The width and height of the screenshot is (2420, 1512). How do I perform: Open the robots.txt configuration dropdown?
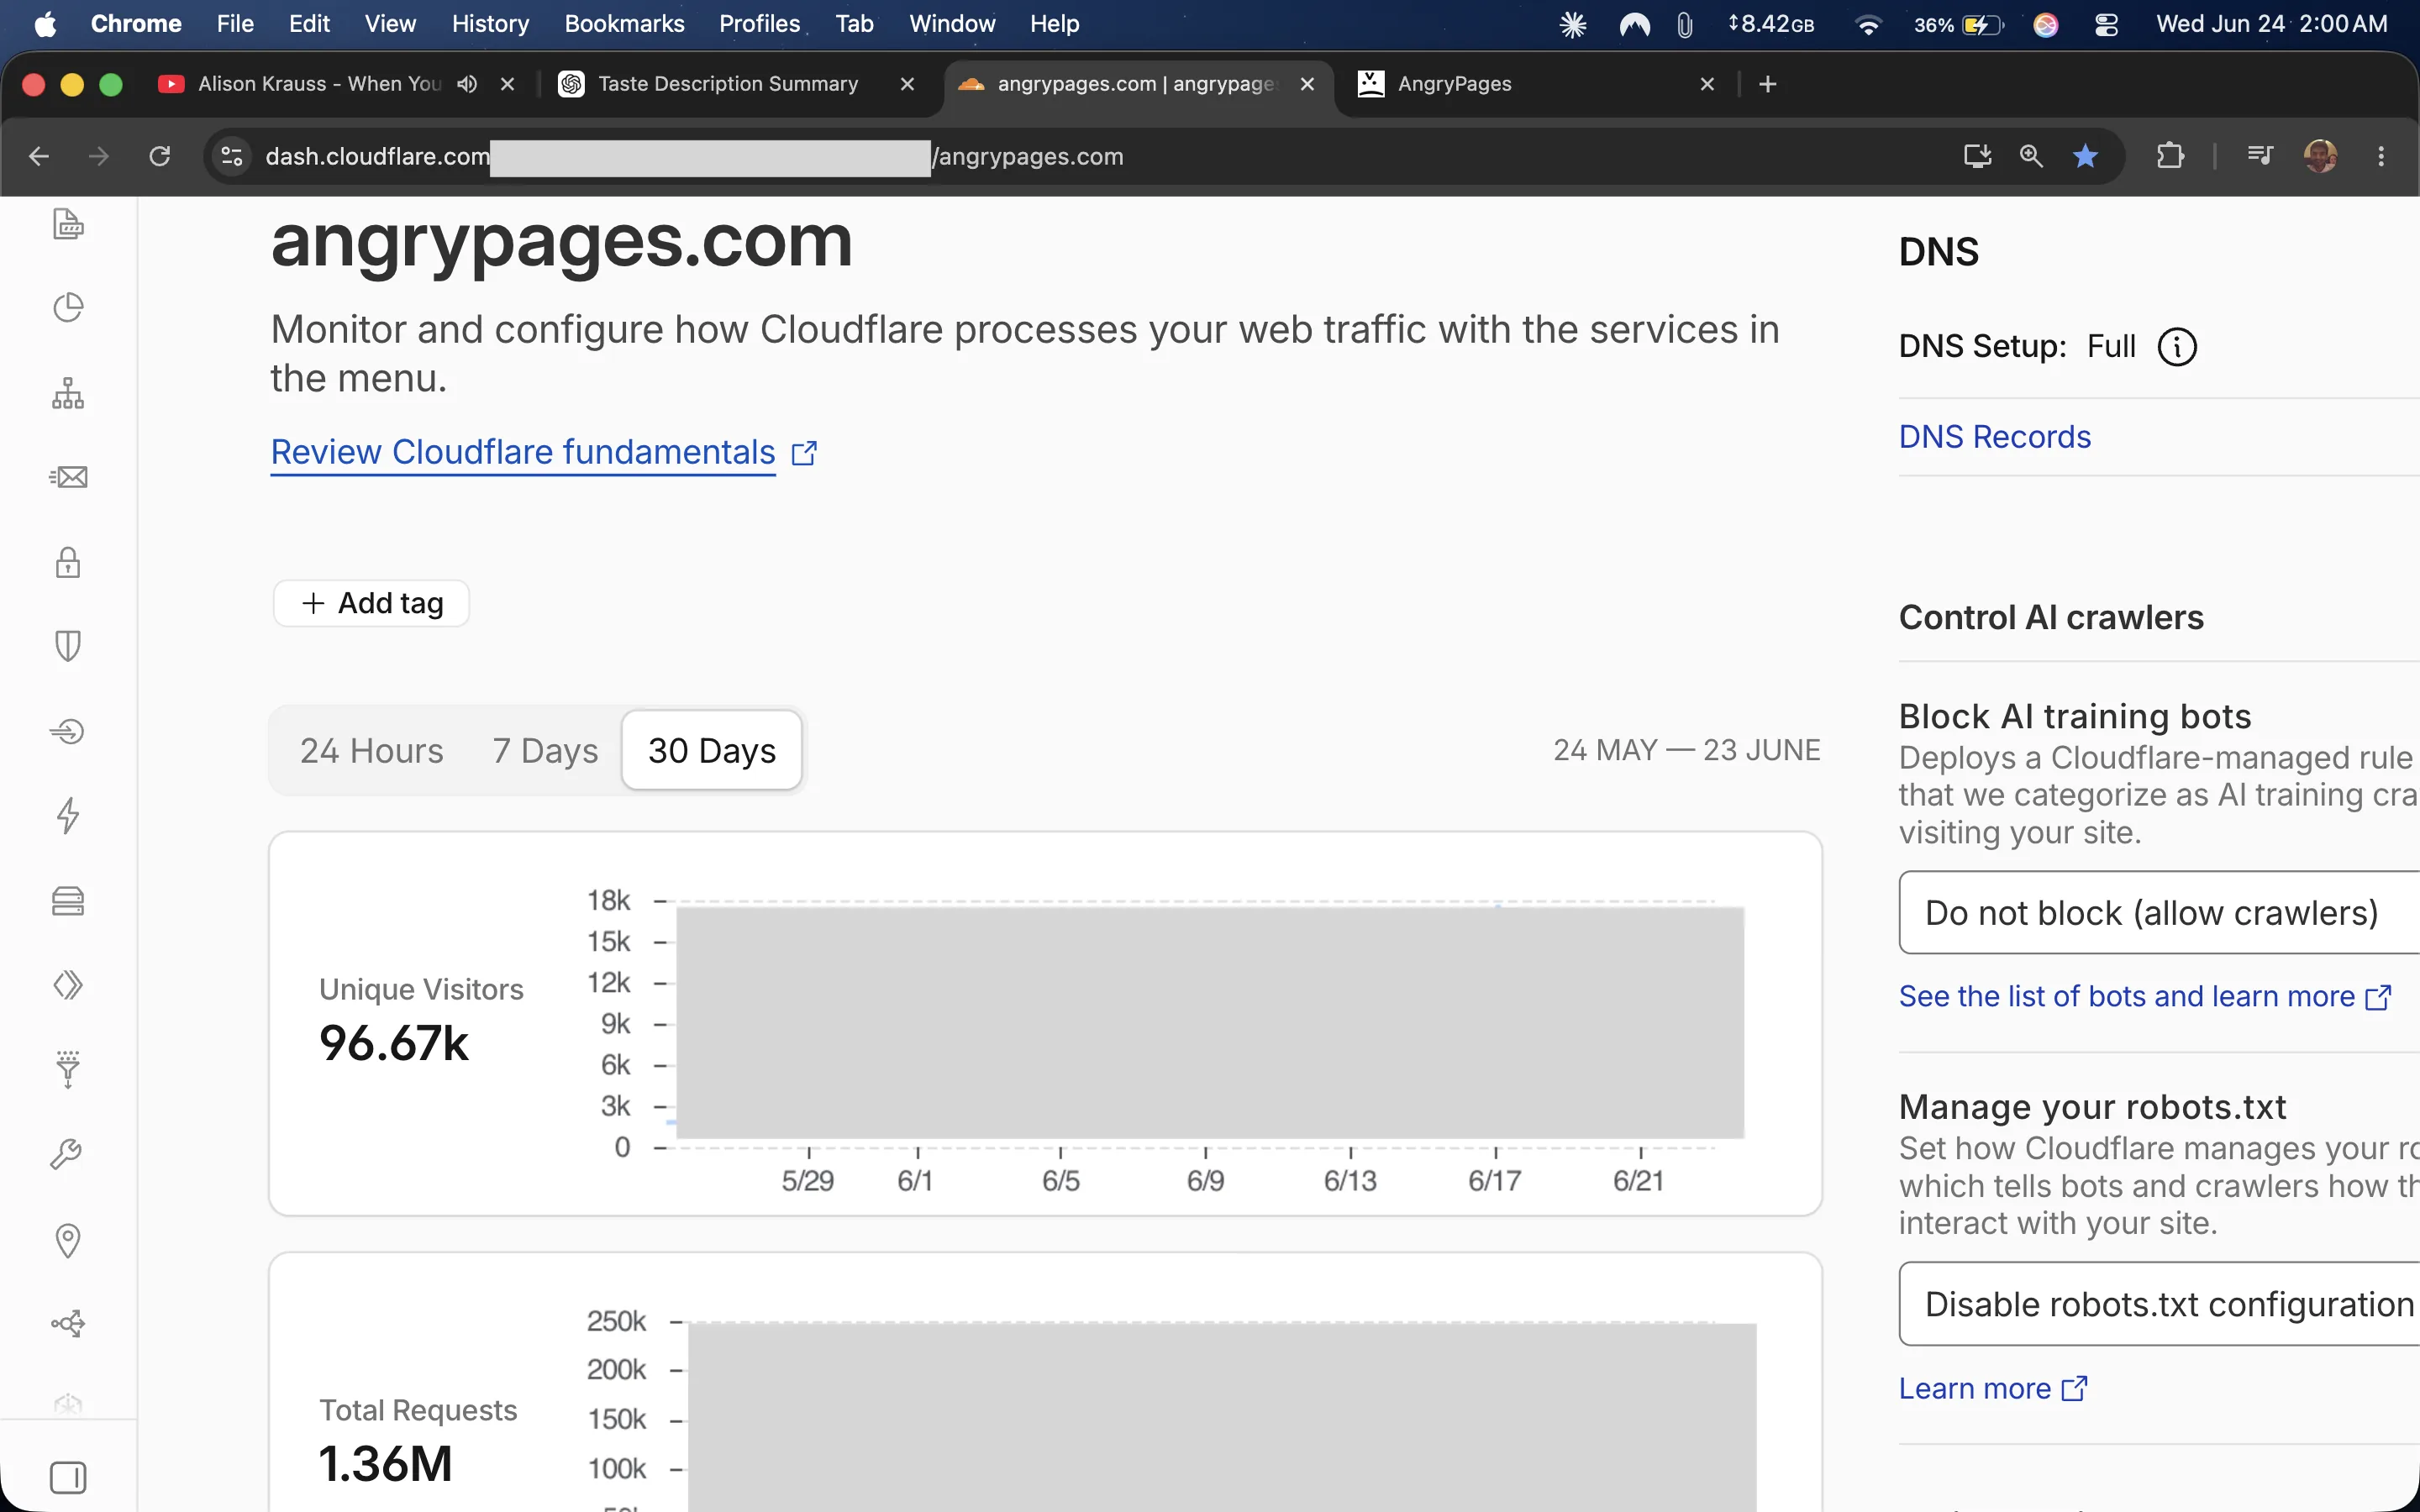tap(2159, 1303)
